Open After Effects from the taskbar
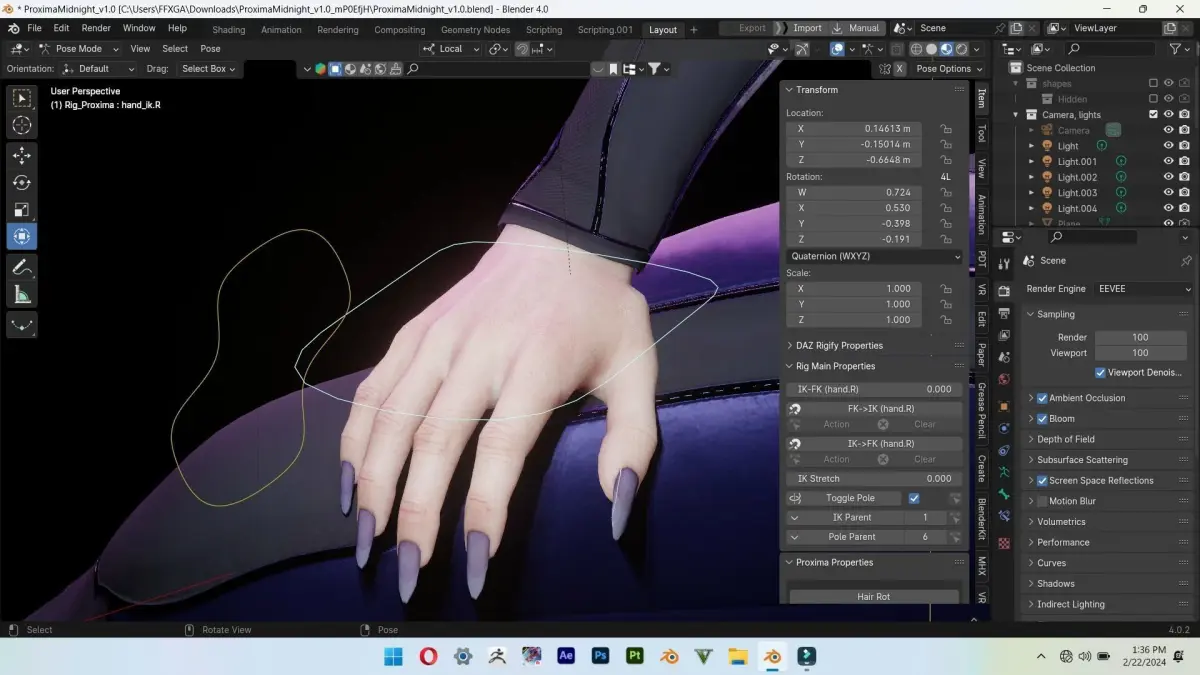Viewport: 1200px width, 675px height. (566, 656)
